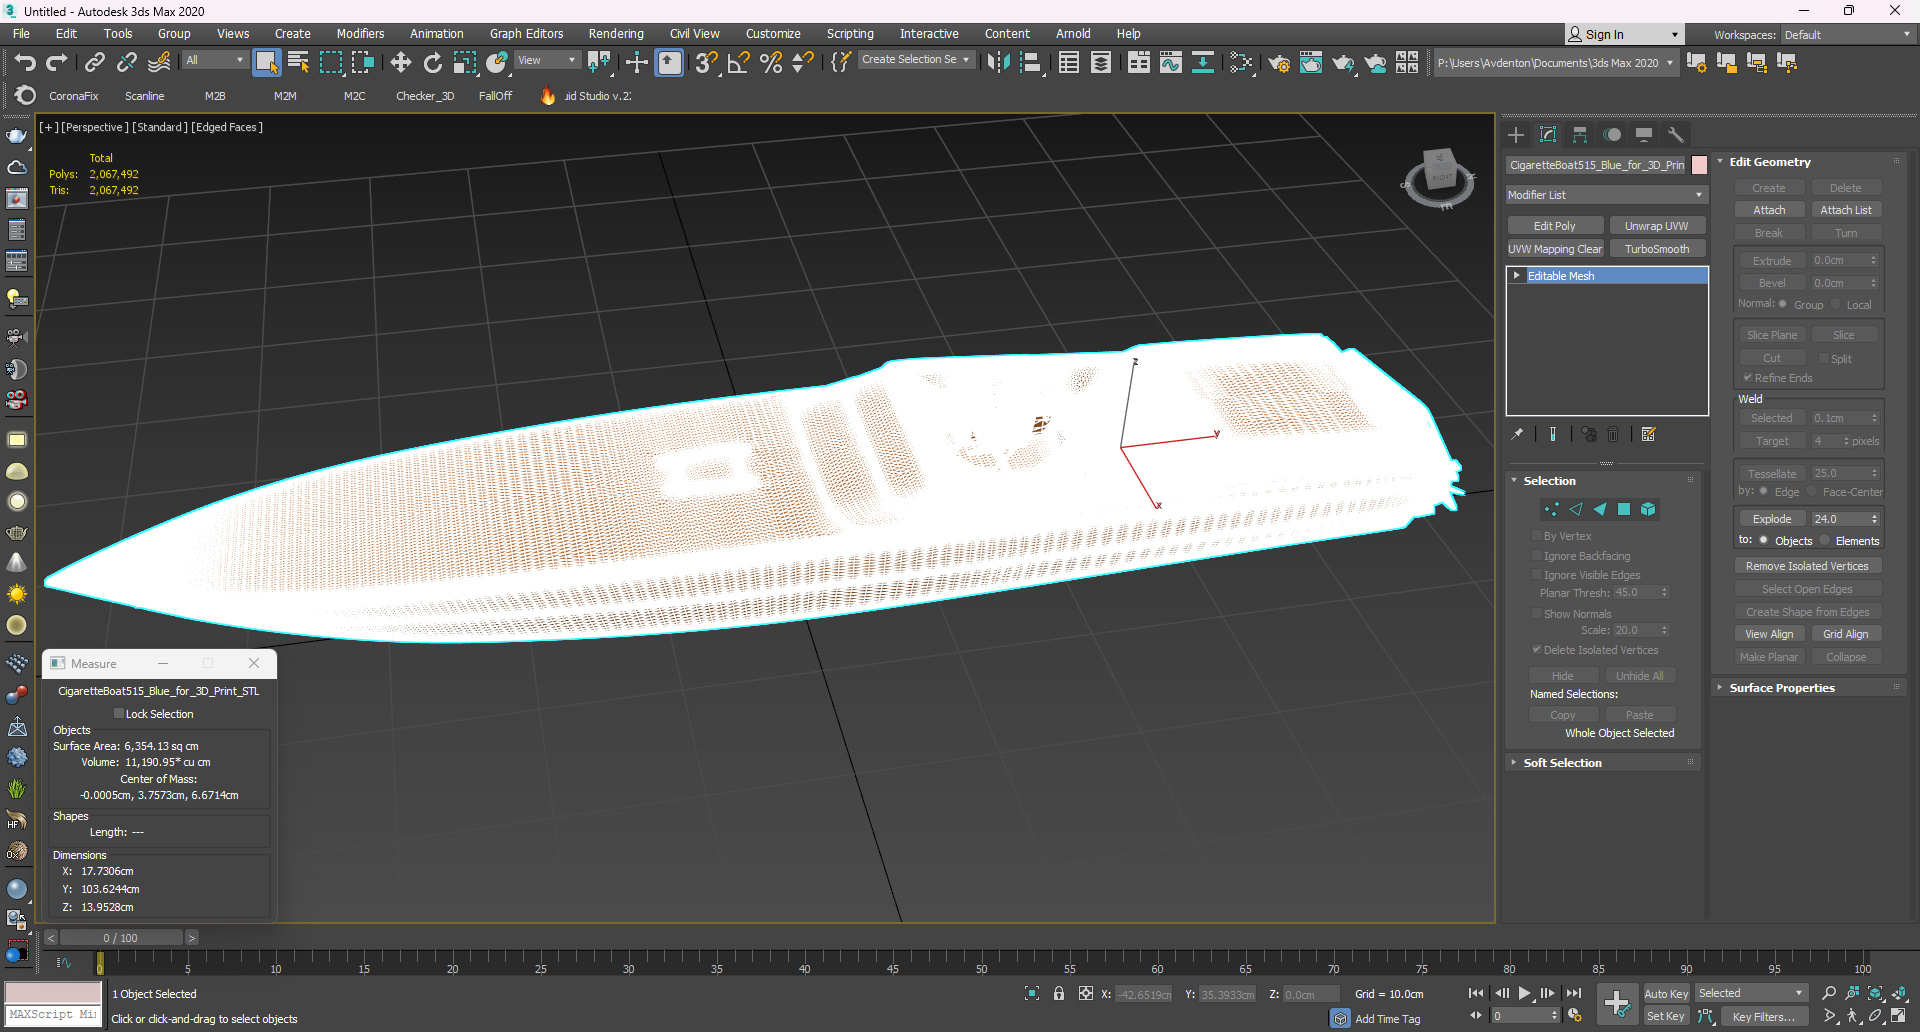1920x1032 pixels.
Task: Switch to the Motion panel tab
Action: pyautogui.click(x=1612, y=135)
